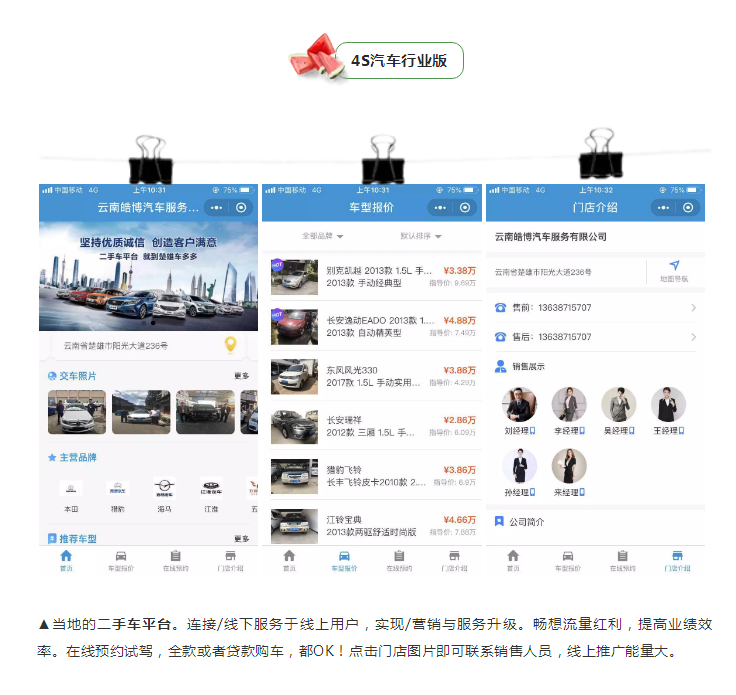Tap the red 长安逸动 car photo
Viewport: 736px width, 695px height.
click(294, 327)
